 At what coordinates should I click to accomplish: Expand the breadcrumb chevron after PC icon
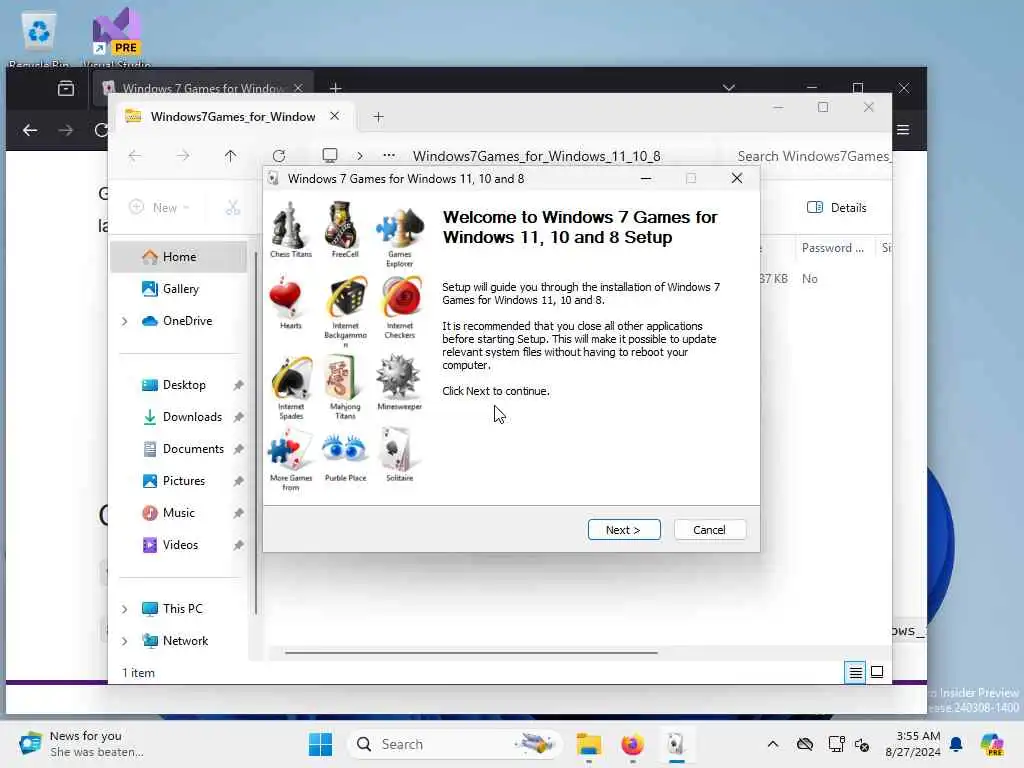pos(360,155)
